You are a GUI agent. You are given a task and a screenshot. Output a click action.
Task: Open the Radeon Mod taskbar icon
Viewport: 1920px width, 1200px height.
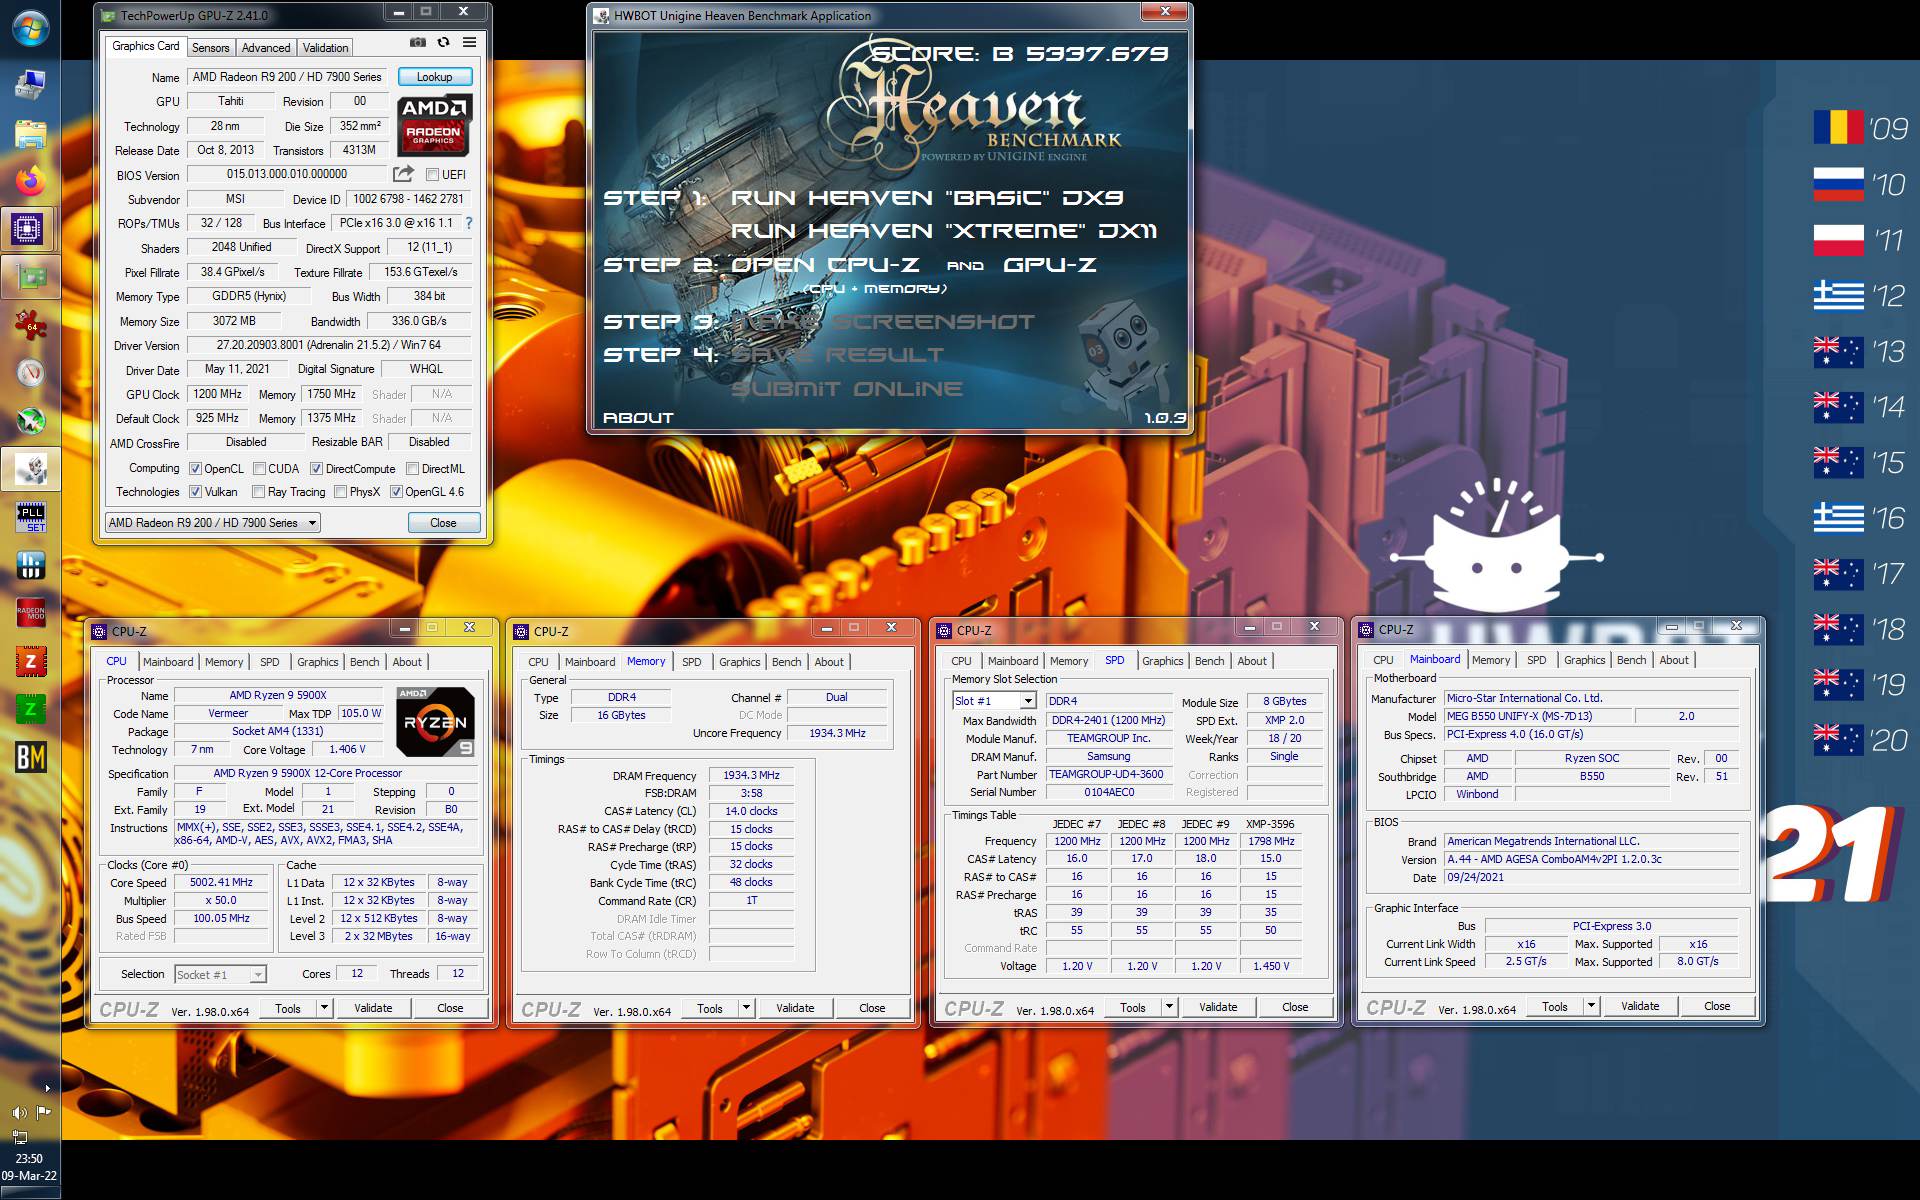pos(30,612)
